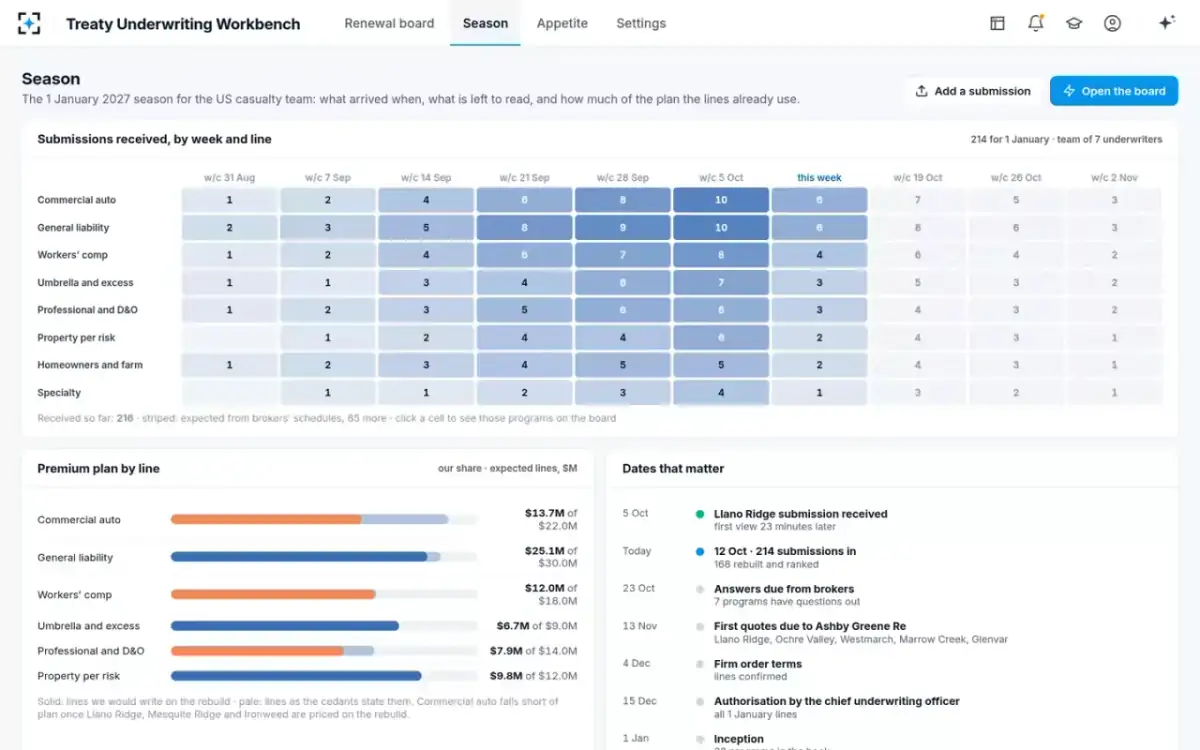The width and height of the screenshot is (1200, 750).
Task: Click Commercial auto cell for w/c 19 Oct
Action: pyautogui.click(x=917, y=200)
